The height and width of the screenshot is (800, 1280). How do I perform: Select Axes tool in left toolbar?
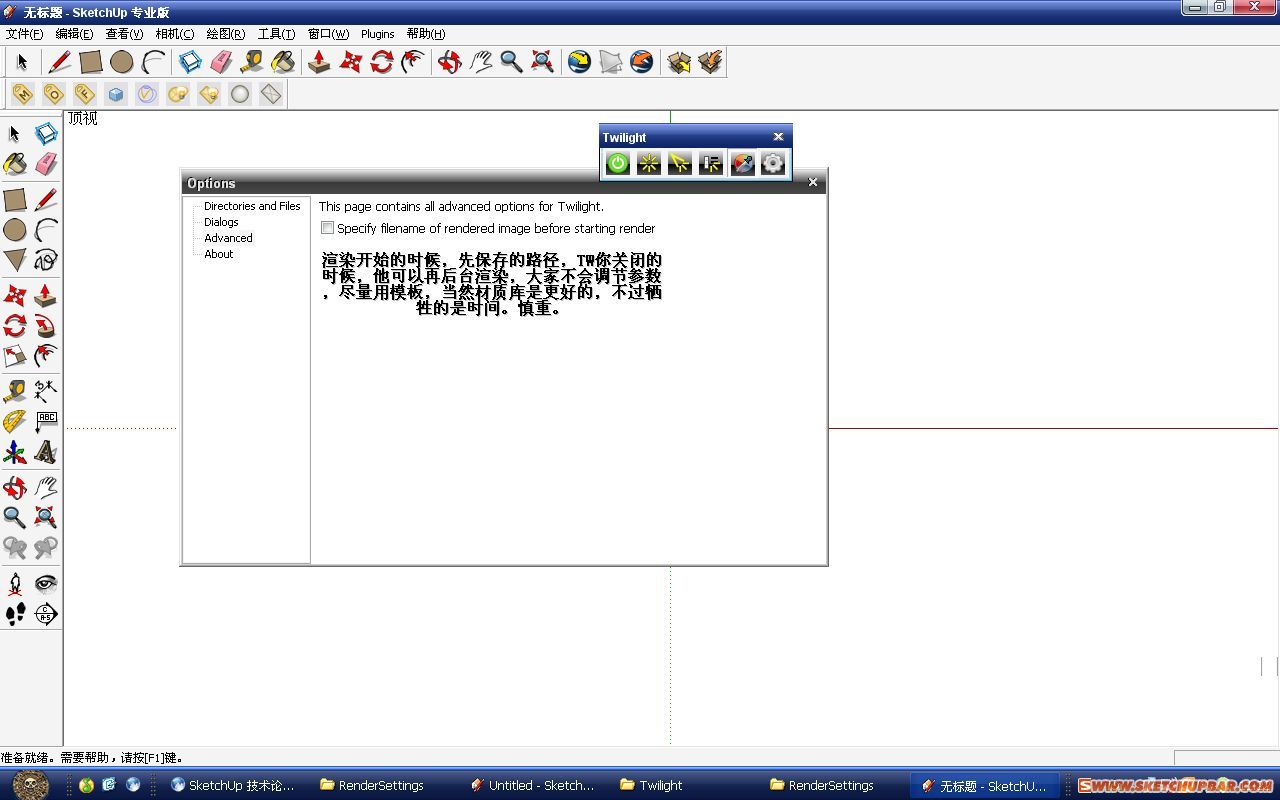pyautogui.click(x=15, y=453)
